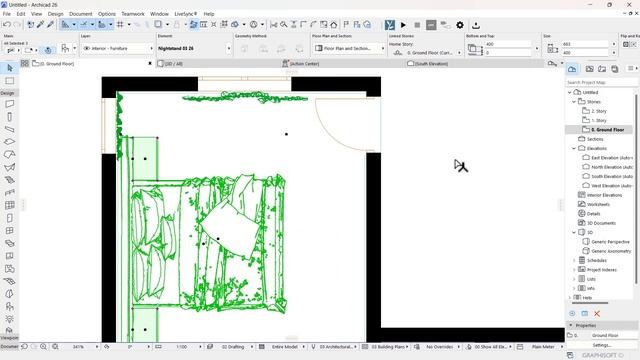The width and height of the screenshot is (640, 360).
Task: Switch to the Action Center tab
Action: click(x=304, y=64)
